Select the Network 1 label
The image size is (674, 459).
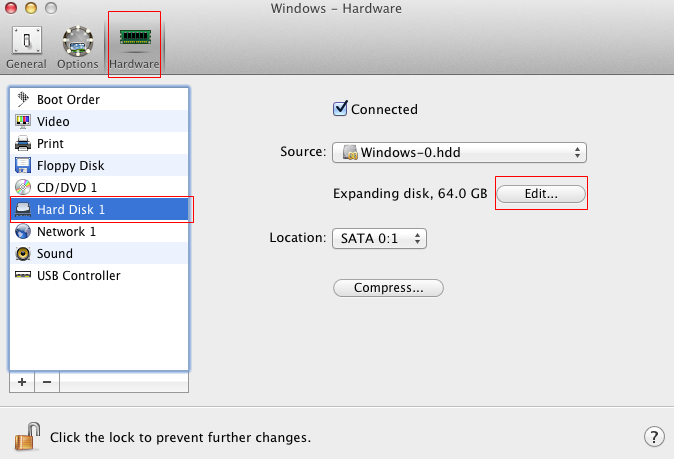[x=67, y=232]
